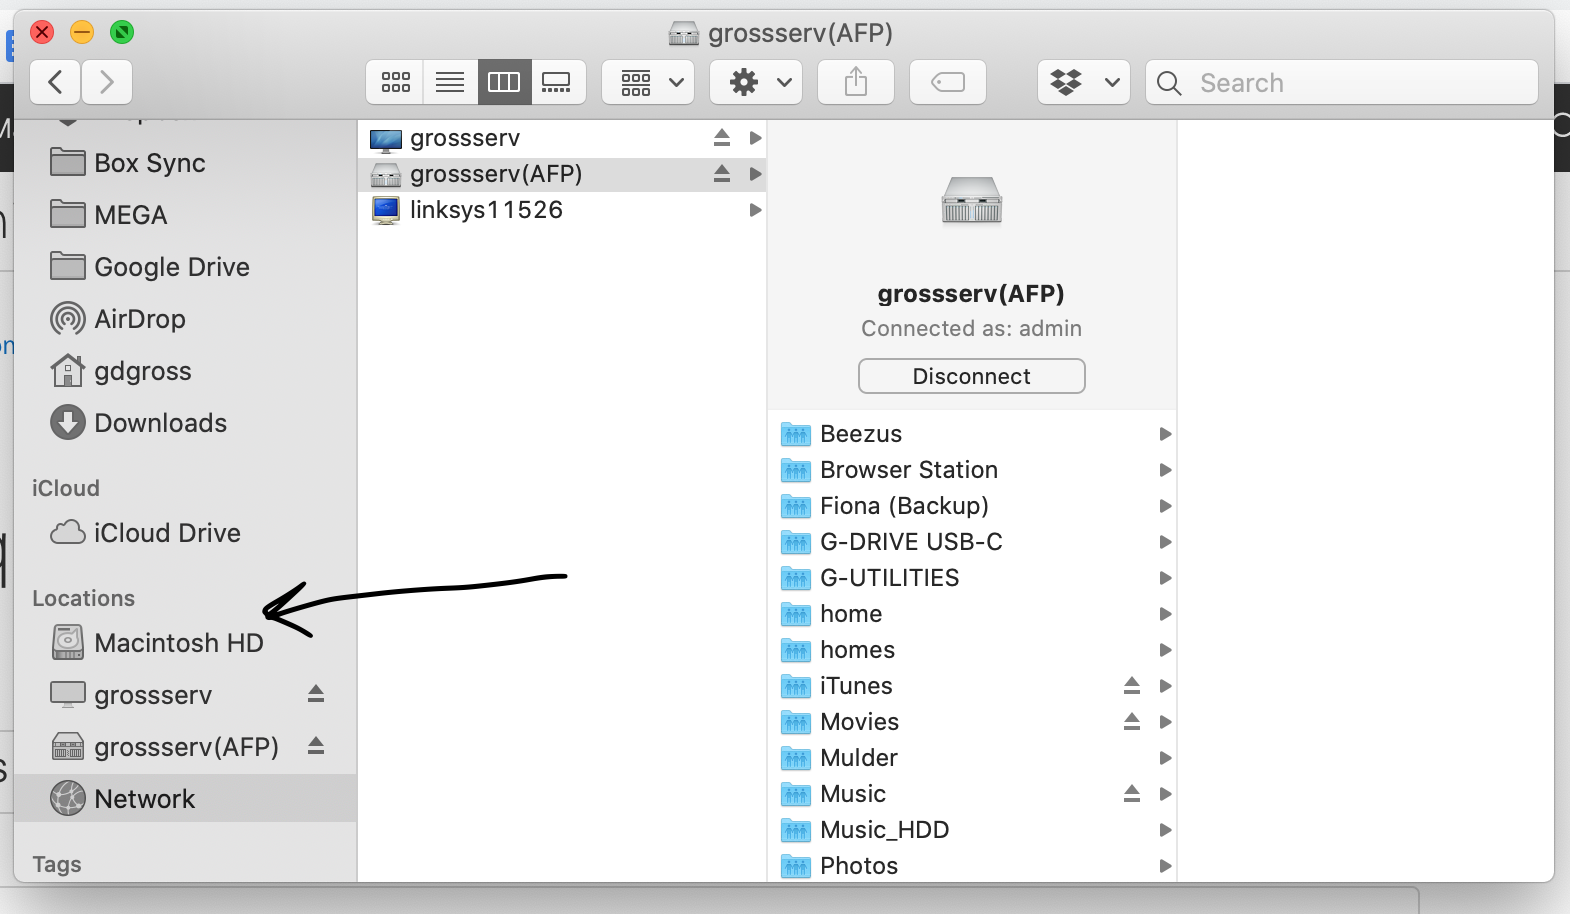This screenshot has height=914, width=1570.
Task: Click the Disconnect button
Action: (x=972, y=376)
